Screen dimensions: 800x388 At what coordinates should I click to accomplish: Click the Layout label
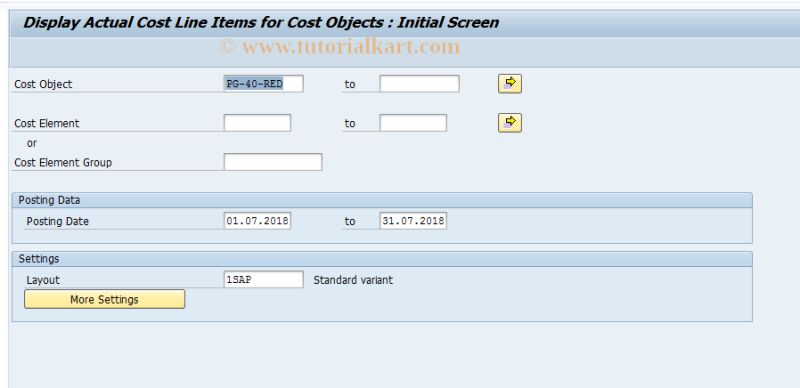pos(43,280)
